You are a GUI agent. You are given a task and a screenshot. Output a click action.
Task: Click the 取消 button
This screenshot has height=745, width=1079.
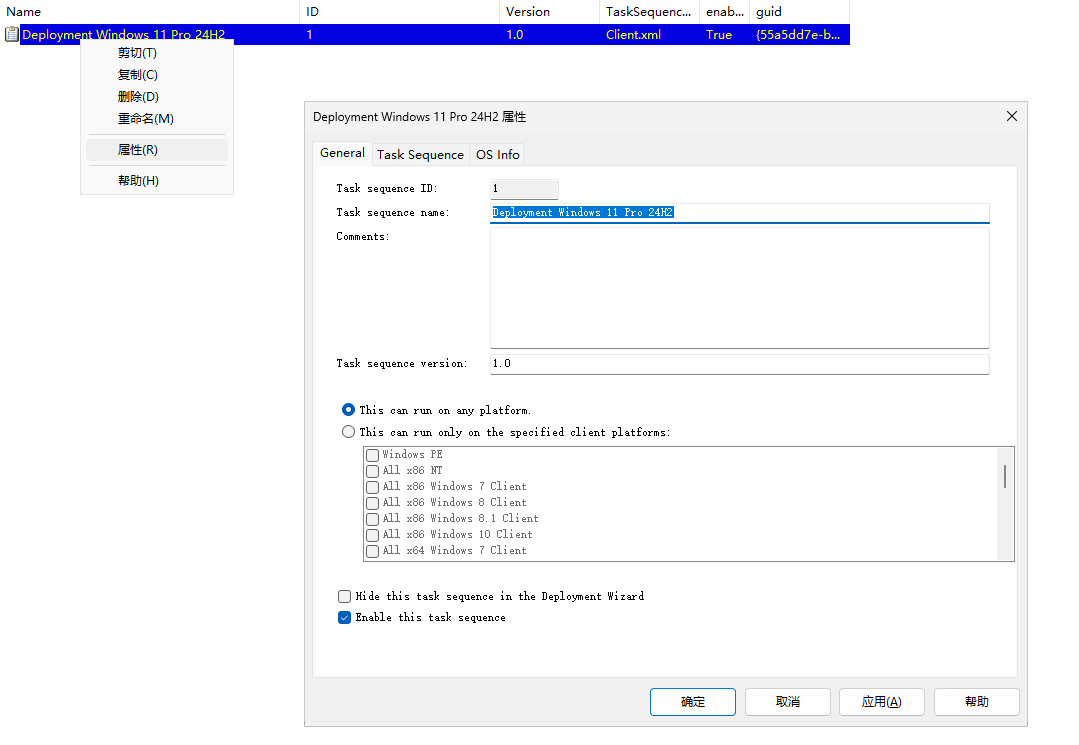click(787, 701)
